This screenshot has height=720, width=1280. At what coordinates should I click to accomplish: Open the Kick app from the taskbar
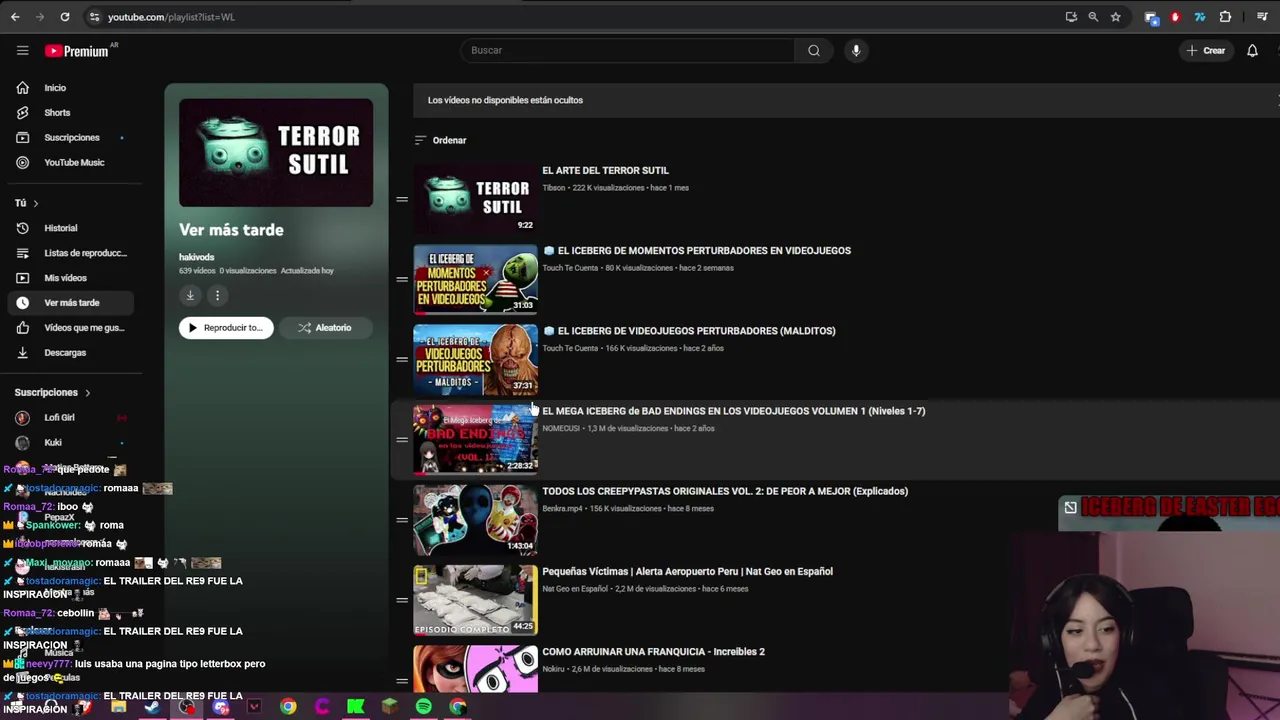[x=355, y=707]
